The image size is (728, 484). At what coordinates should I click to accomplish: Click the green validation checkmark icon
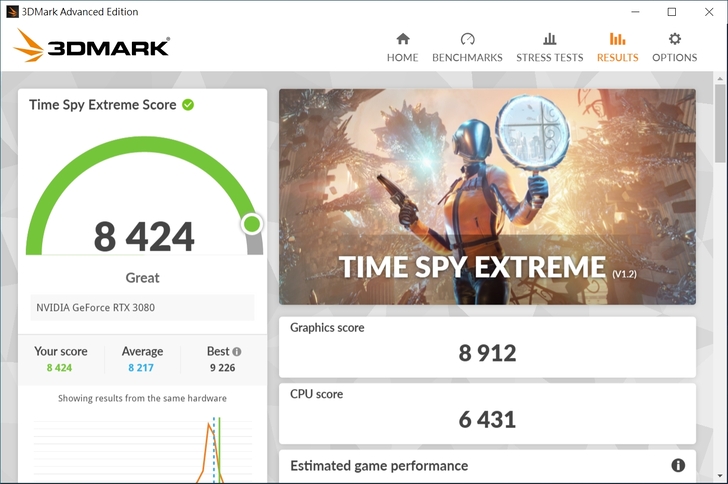pos(188,105)
